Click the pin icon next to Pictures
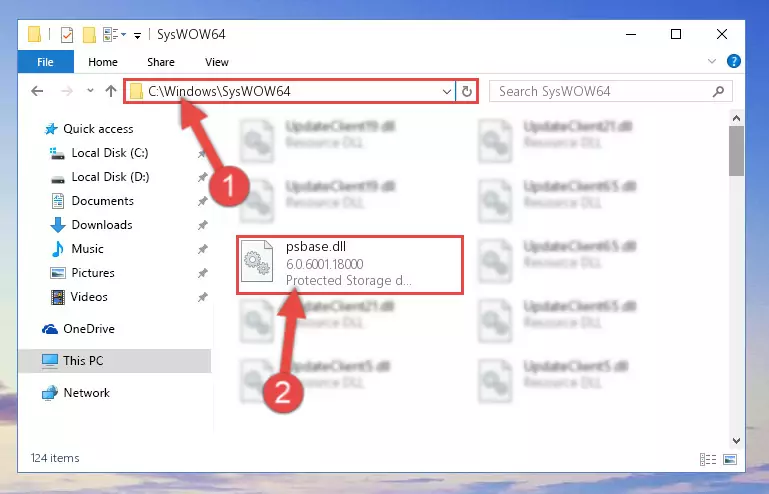The height and width of the screenshot is (494, 769). click(202, 273)
